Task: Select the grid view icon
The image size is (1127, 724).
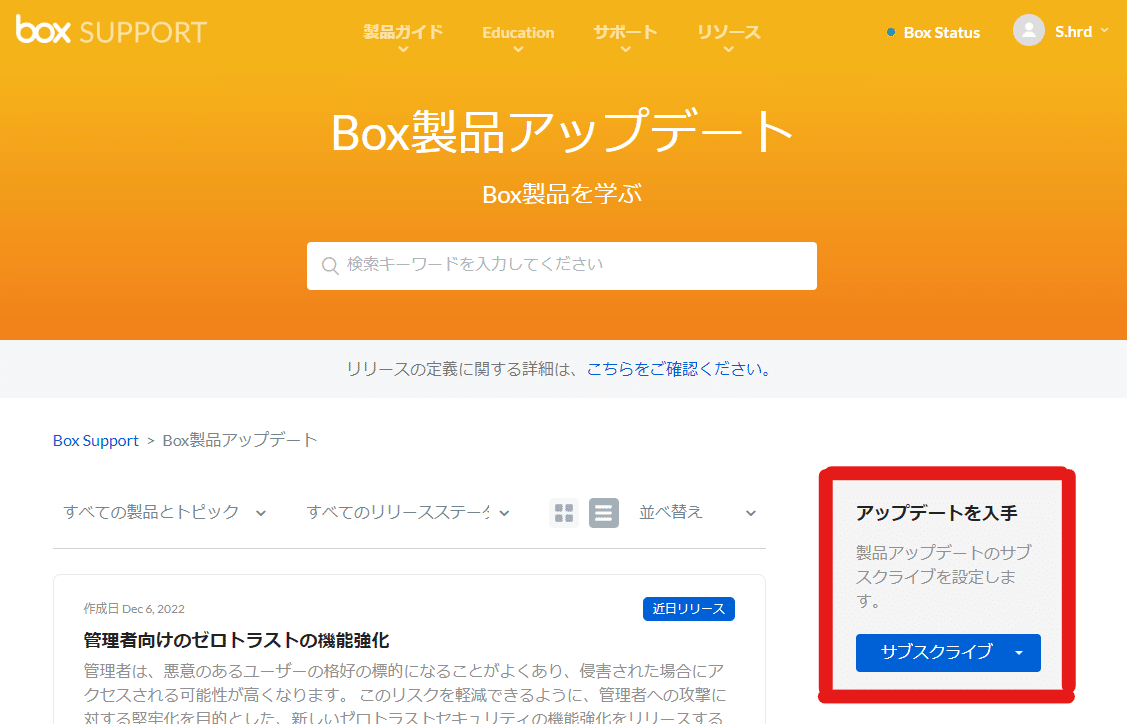Action: coord(564,512)
